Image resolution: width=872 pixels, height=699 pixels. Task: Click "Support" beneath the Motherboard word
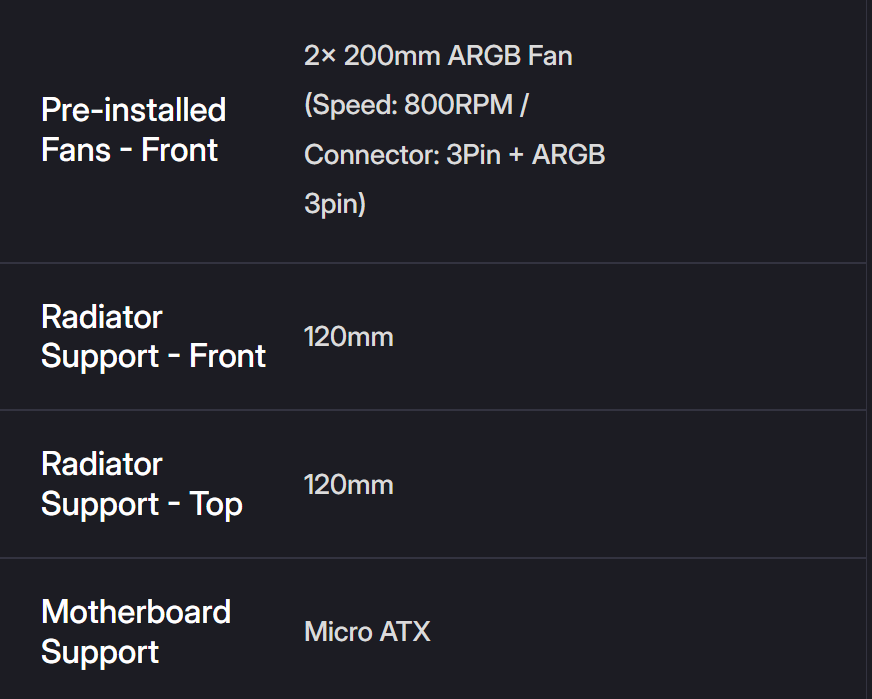100,652
